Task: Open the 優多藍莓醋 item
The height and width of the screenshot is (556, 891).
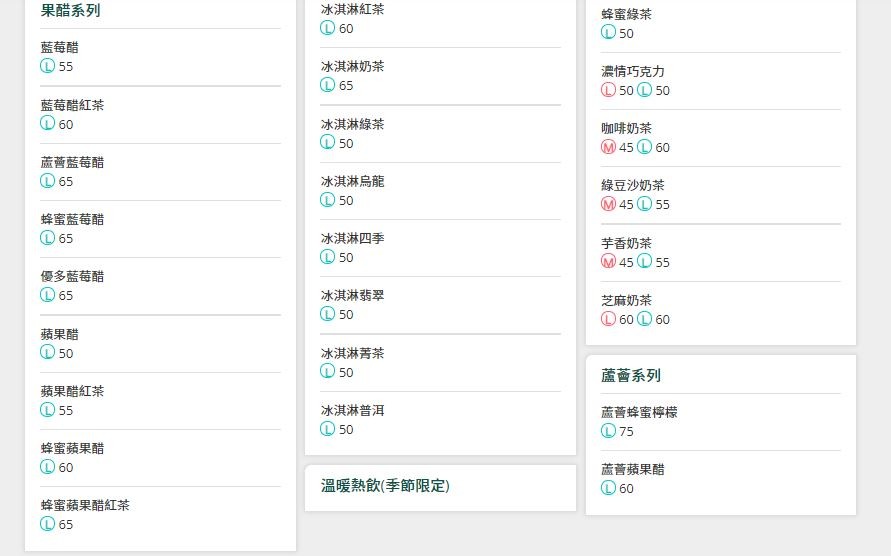Action: coord(72,276)
